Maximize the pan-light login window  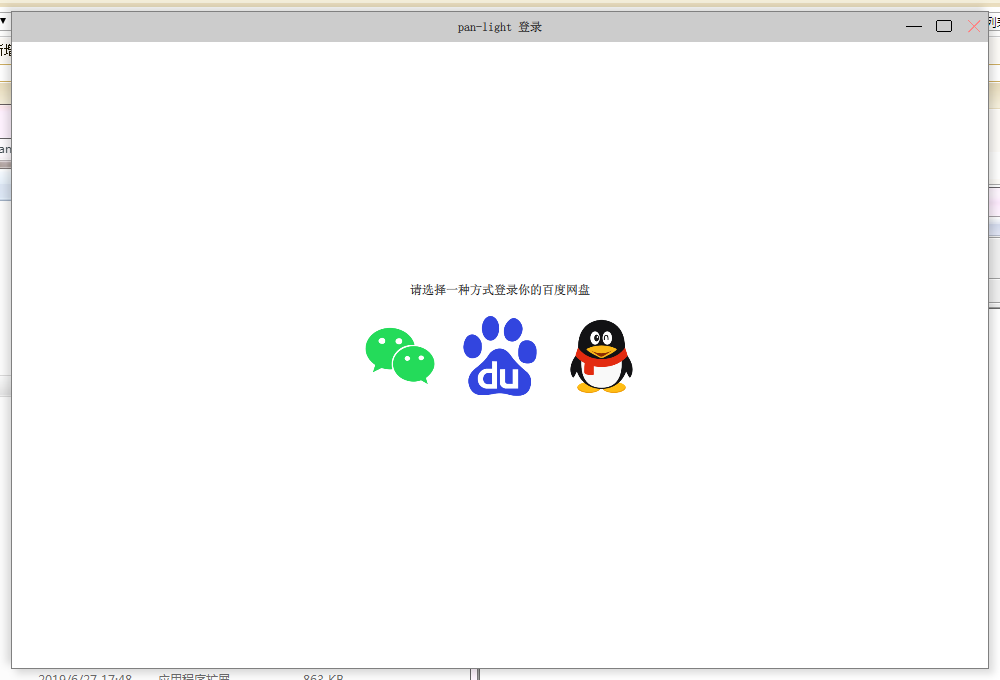(944, 26)
